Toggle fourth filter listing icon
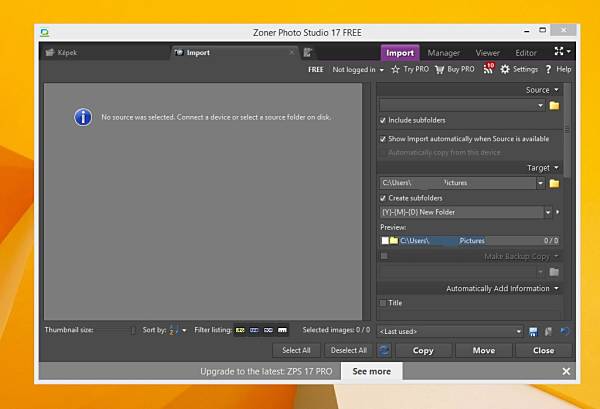The width and height of the screenshot is (600, 409). tap(282, 330)
